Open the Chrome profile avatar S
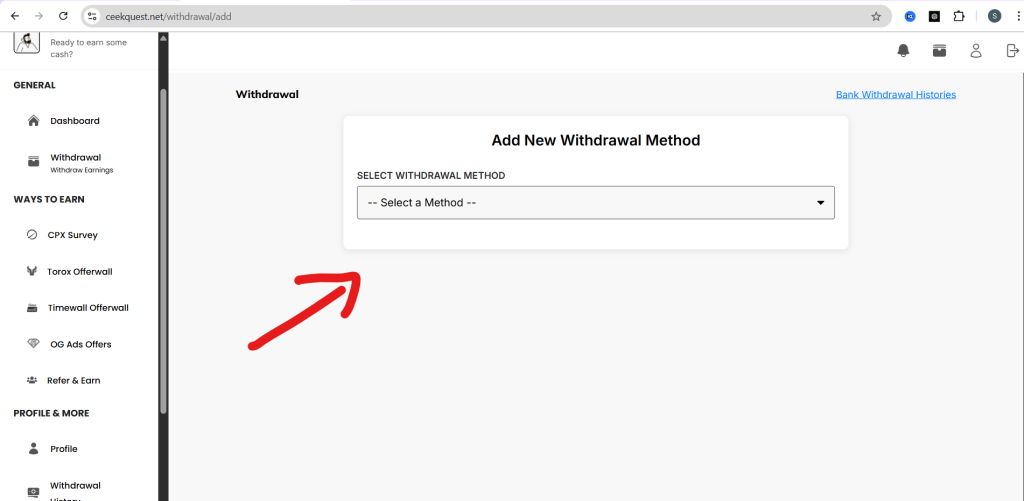Viewport: 1024px width, 501px height. coord(994,16)
